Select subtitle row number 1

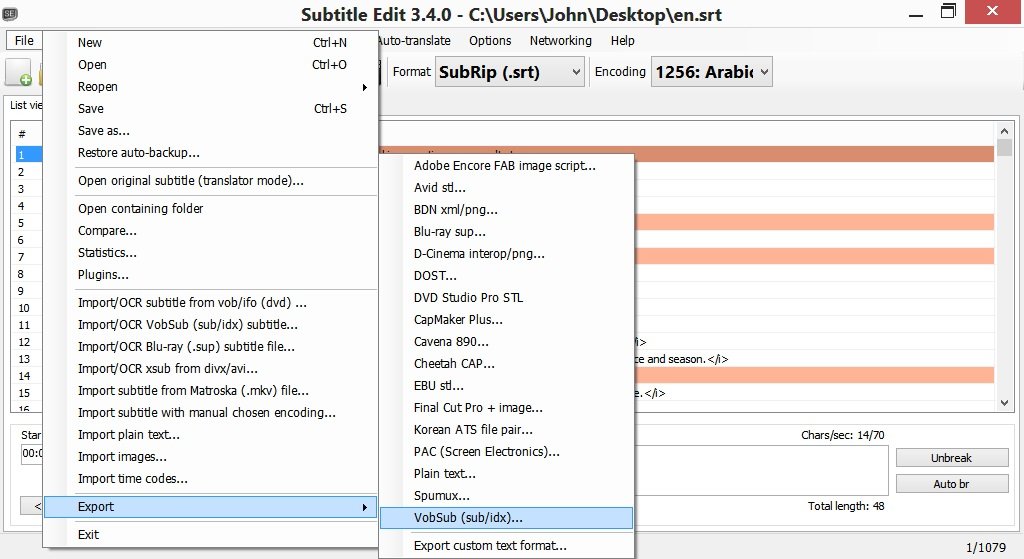coord(22,155)
